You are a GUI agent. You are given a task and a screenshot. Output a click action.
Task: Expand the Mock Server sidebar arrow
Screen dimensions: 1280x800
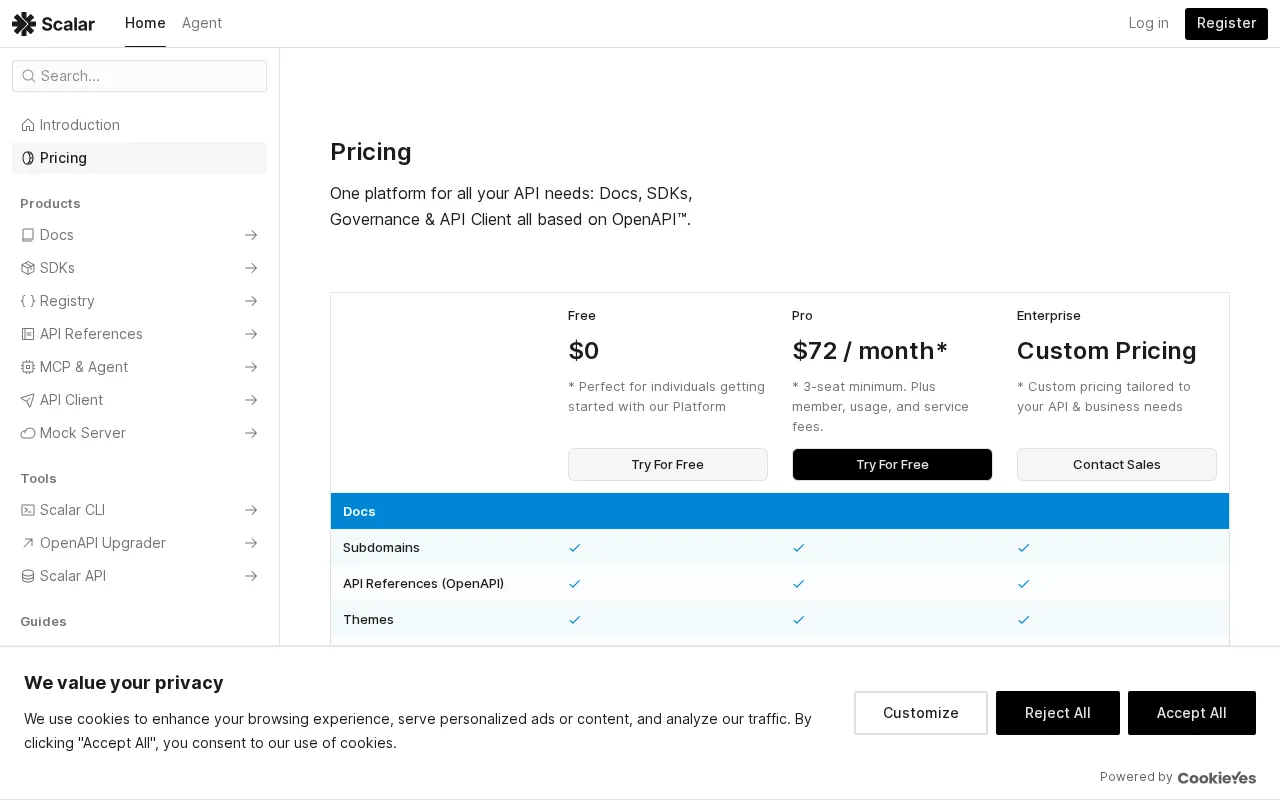coord(251,433)
